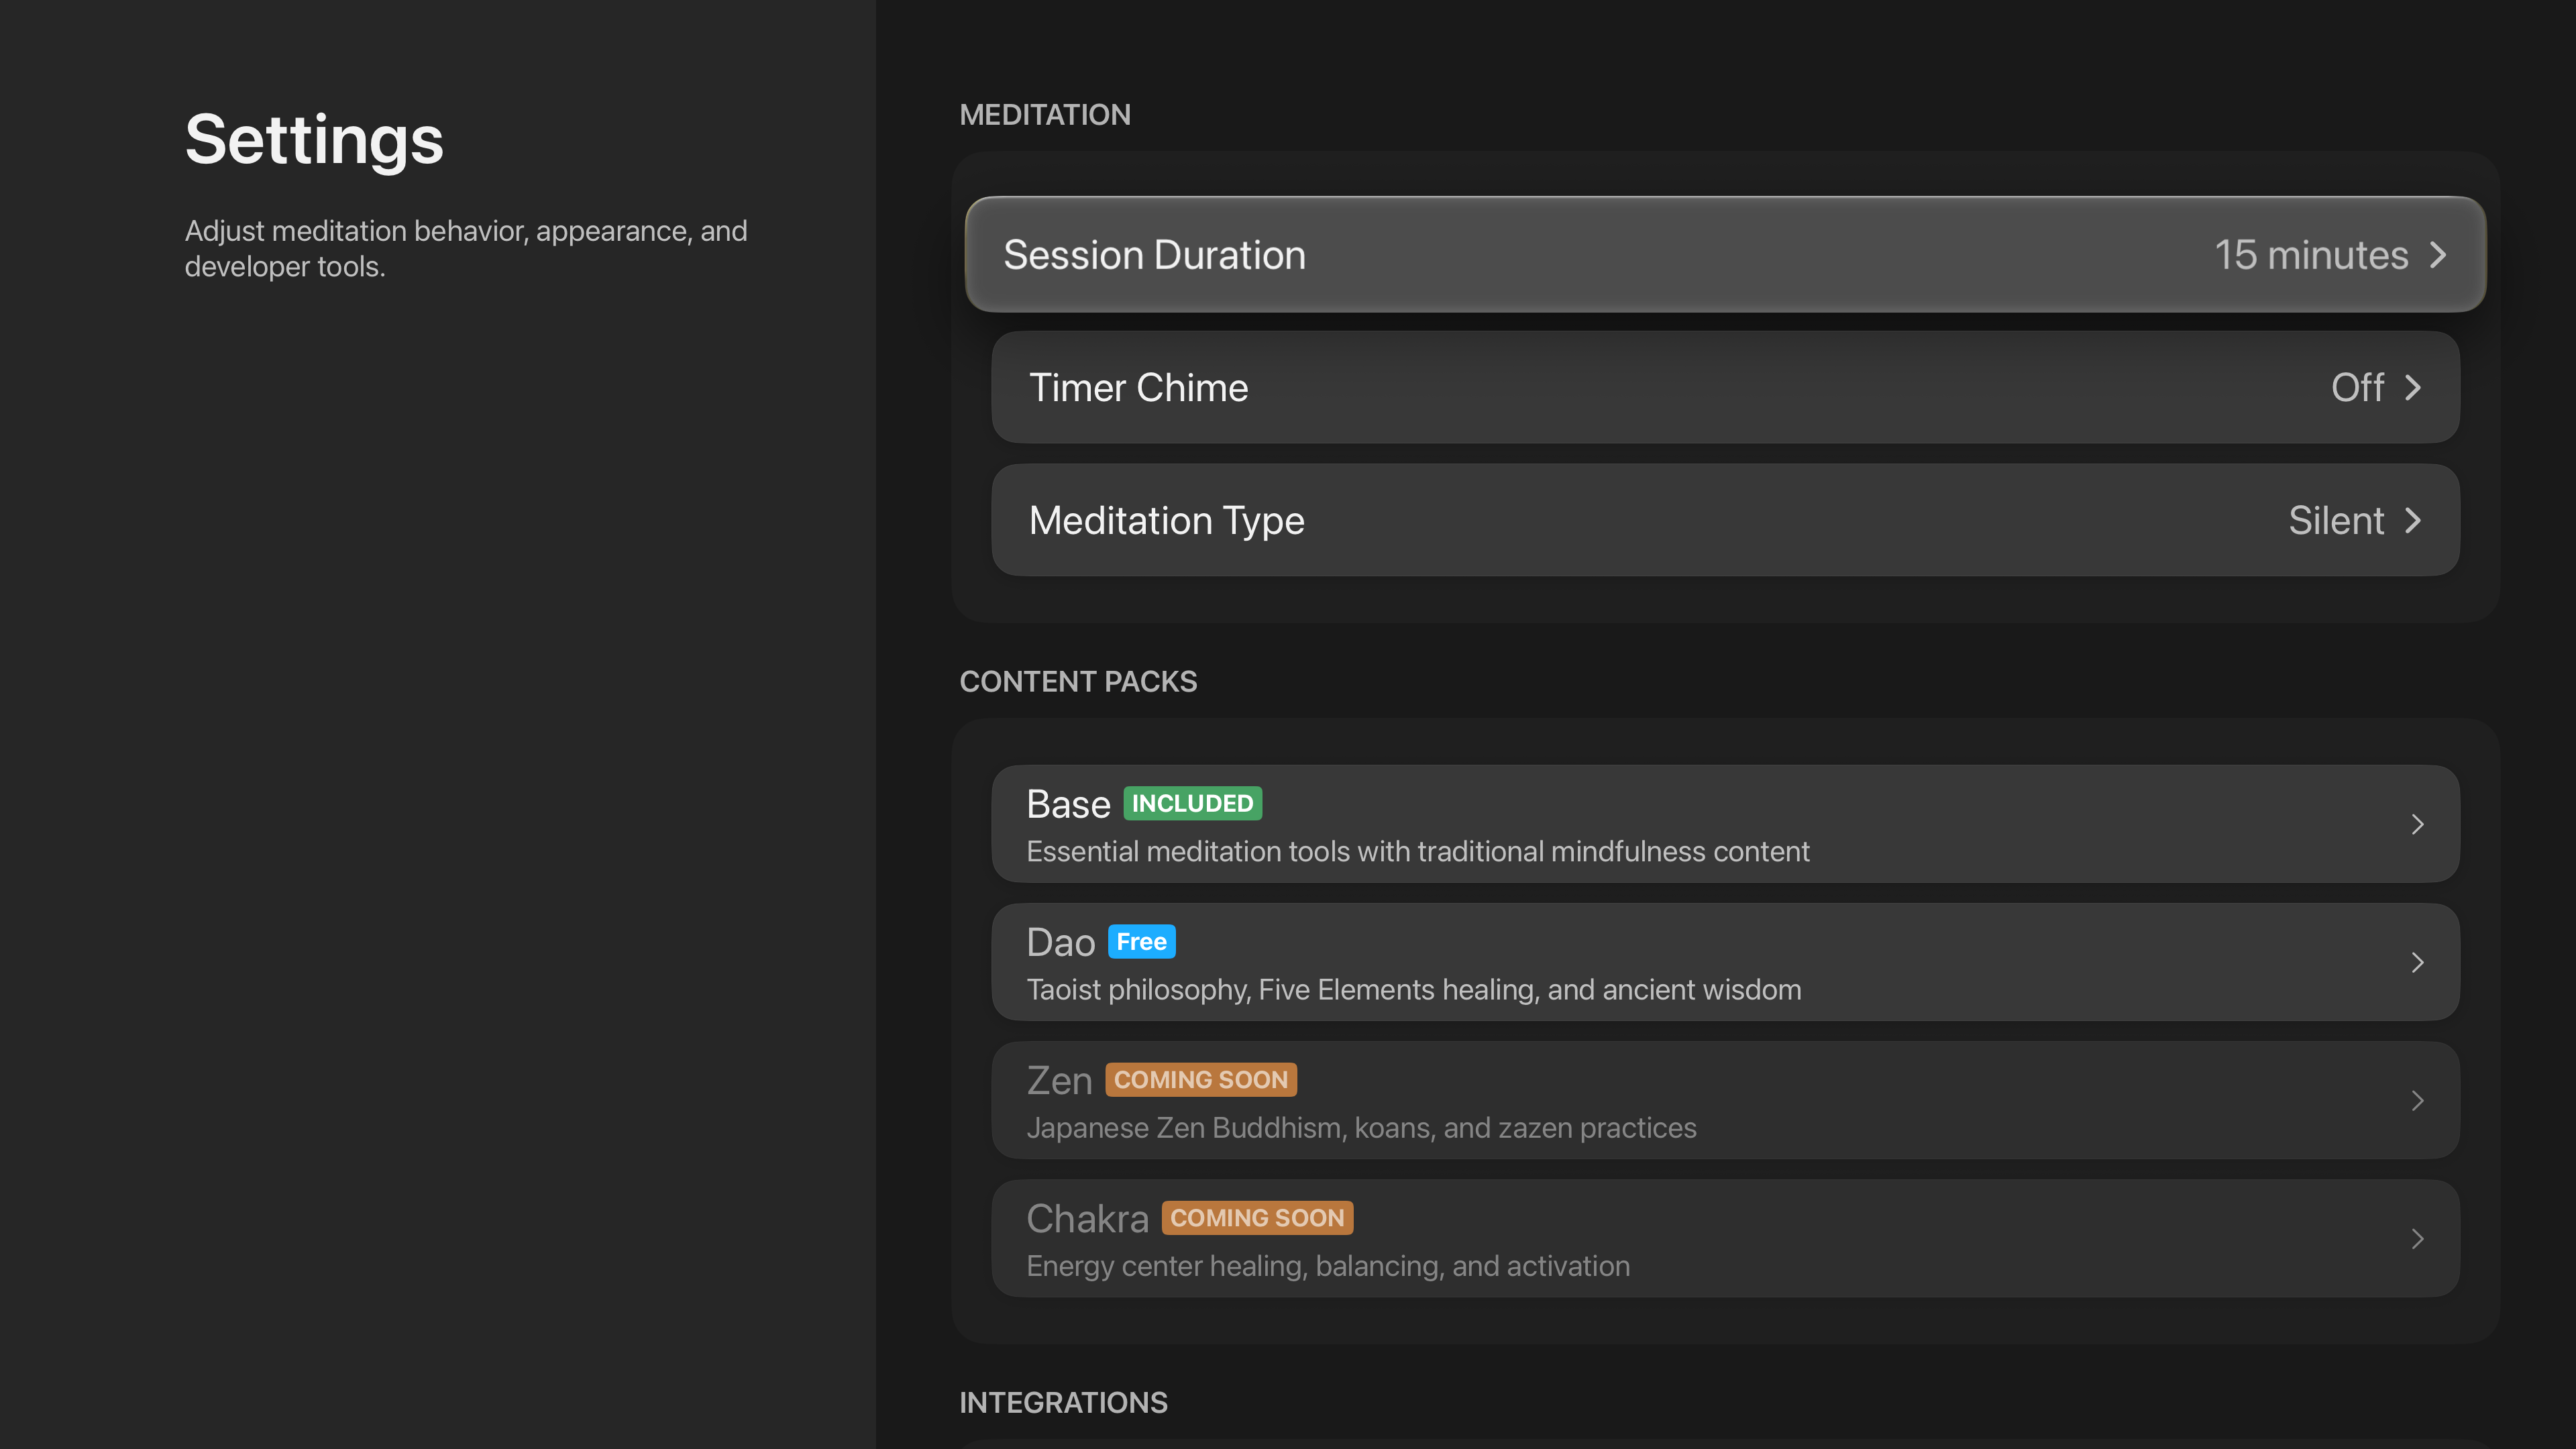Click the Zen COMING SOON badge
2576x1449 pixels.
1200,1079
